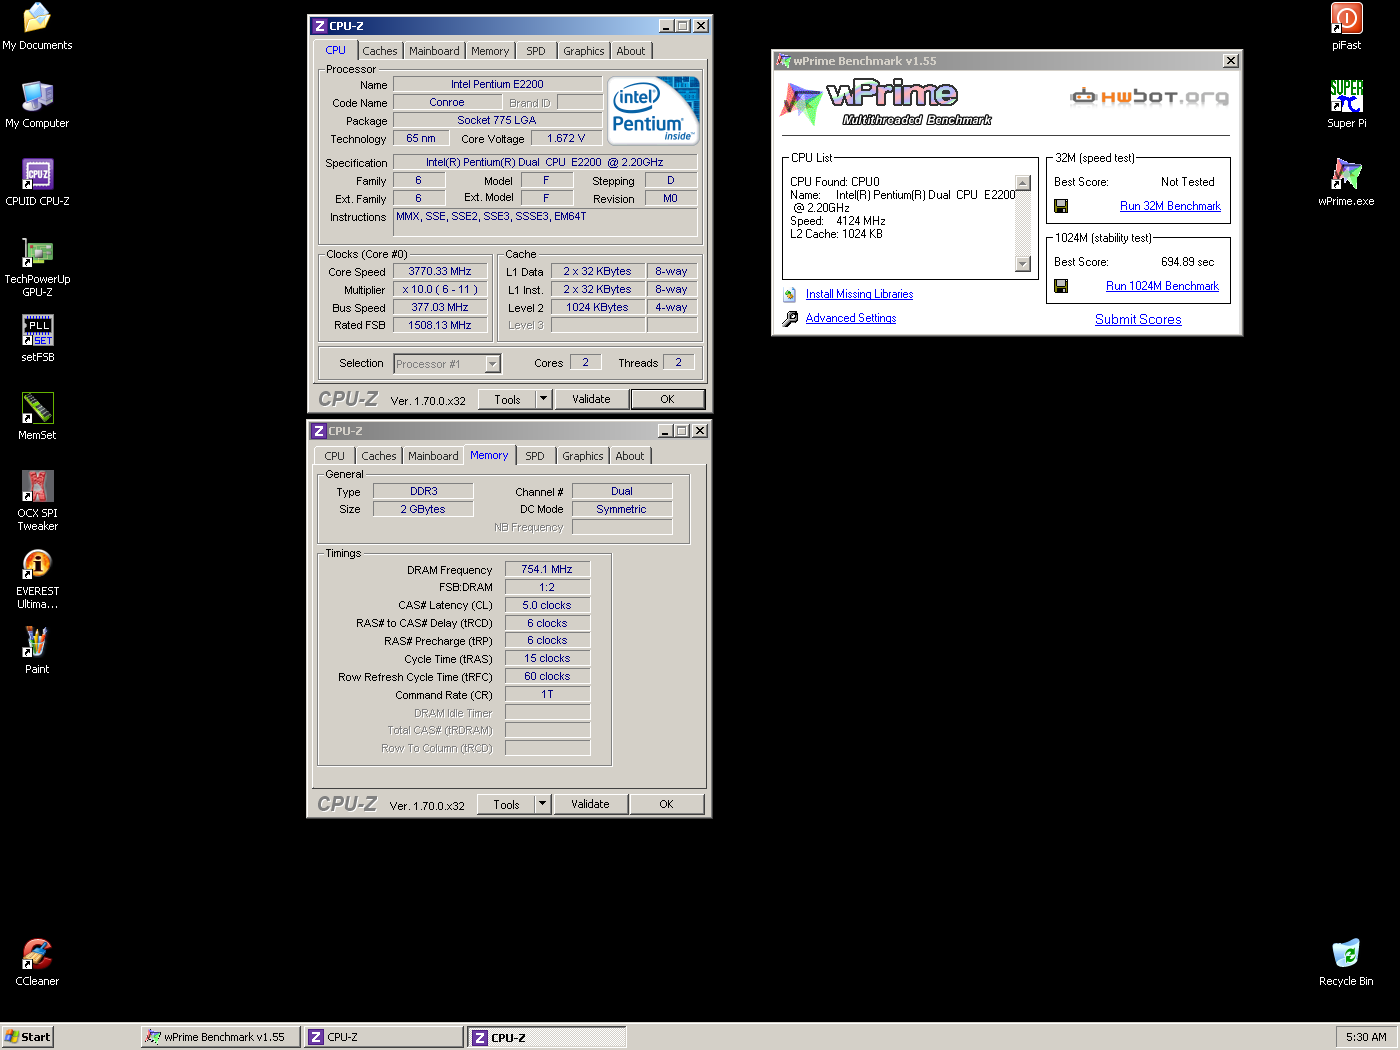1400x1050 pixels.
Task: Click Core Voltage value 1.672 V
Action: (x=566, y=138)
